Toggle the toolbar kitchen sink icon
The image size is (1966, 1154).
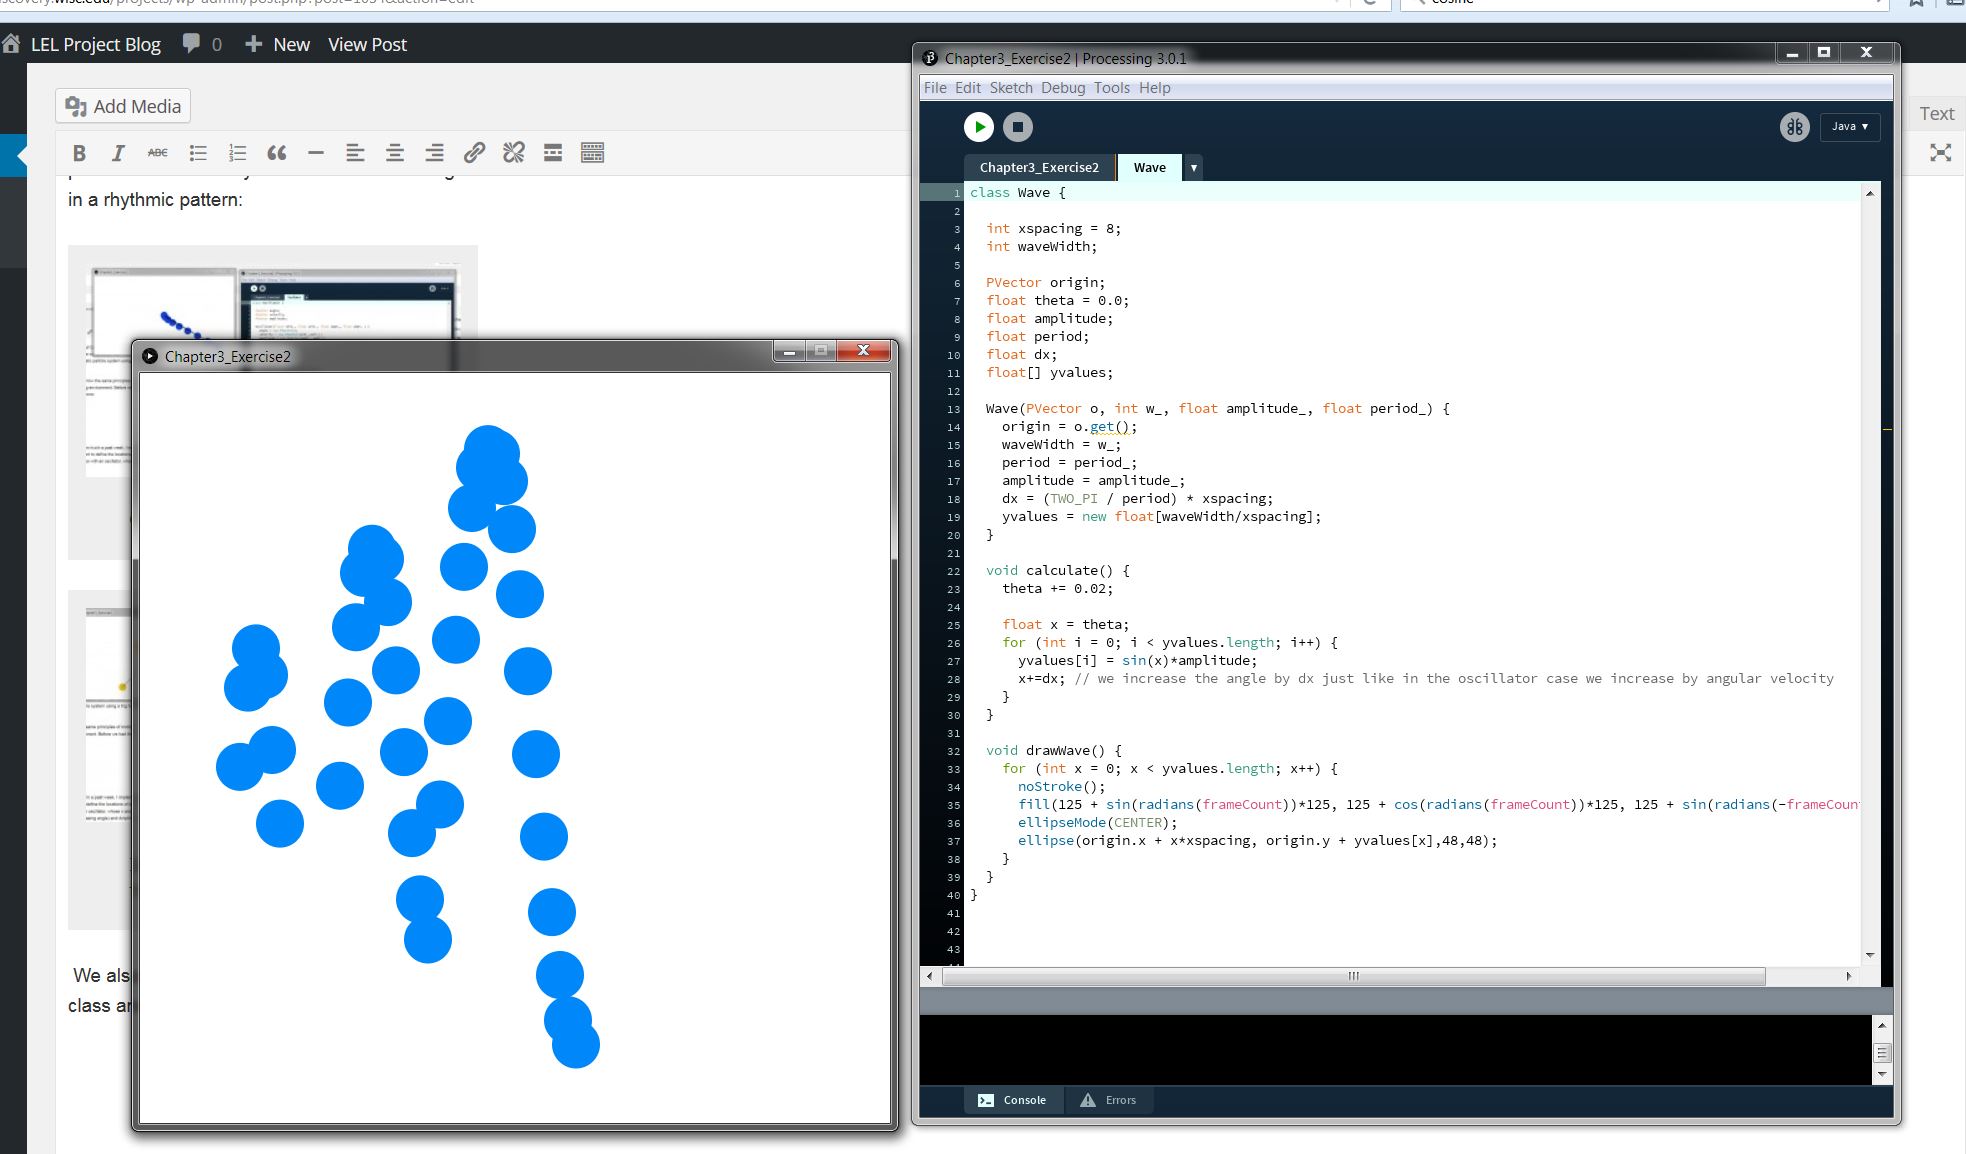click(x=592, y=153)
